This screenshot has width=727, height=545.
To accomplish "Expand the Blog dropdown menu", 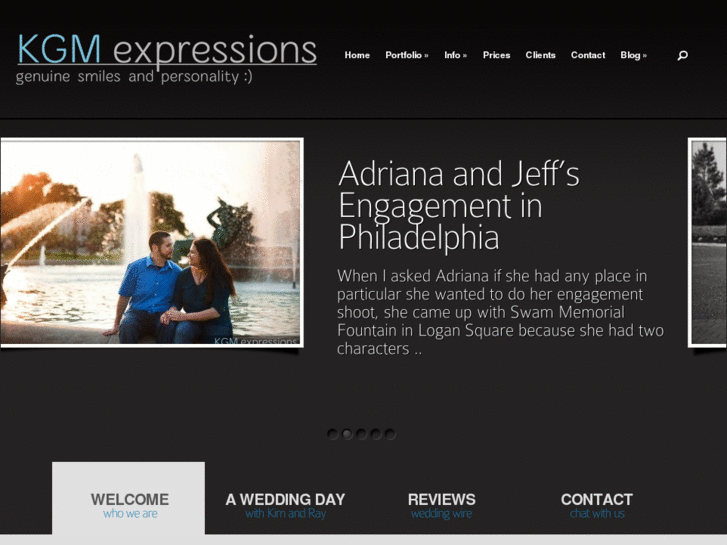I will (x=633, y=55).
